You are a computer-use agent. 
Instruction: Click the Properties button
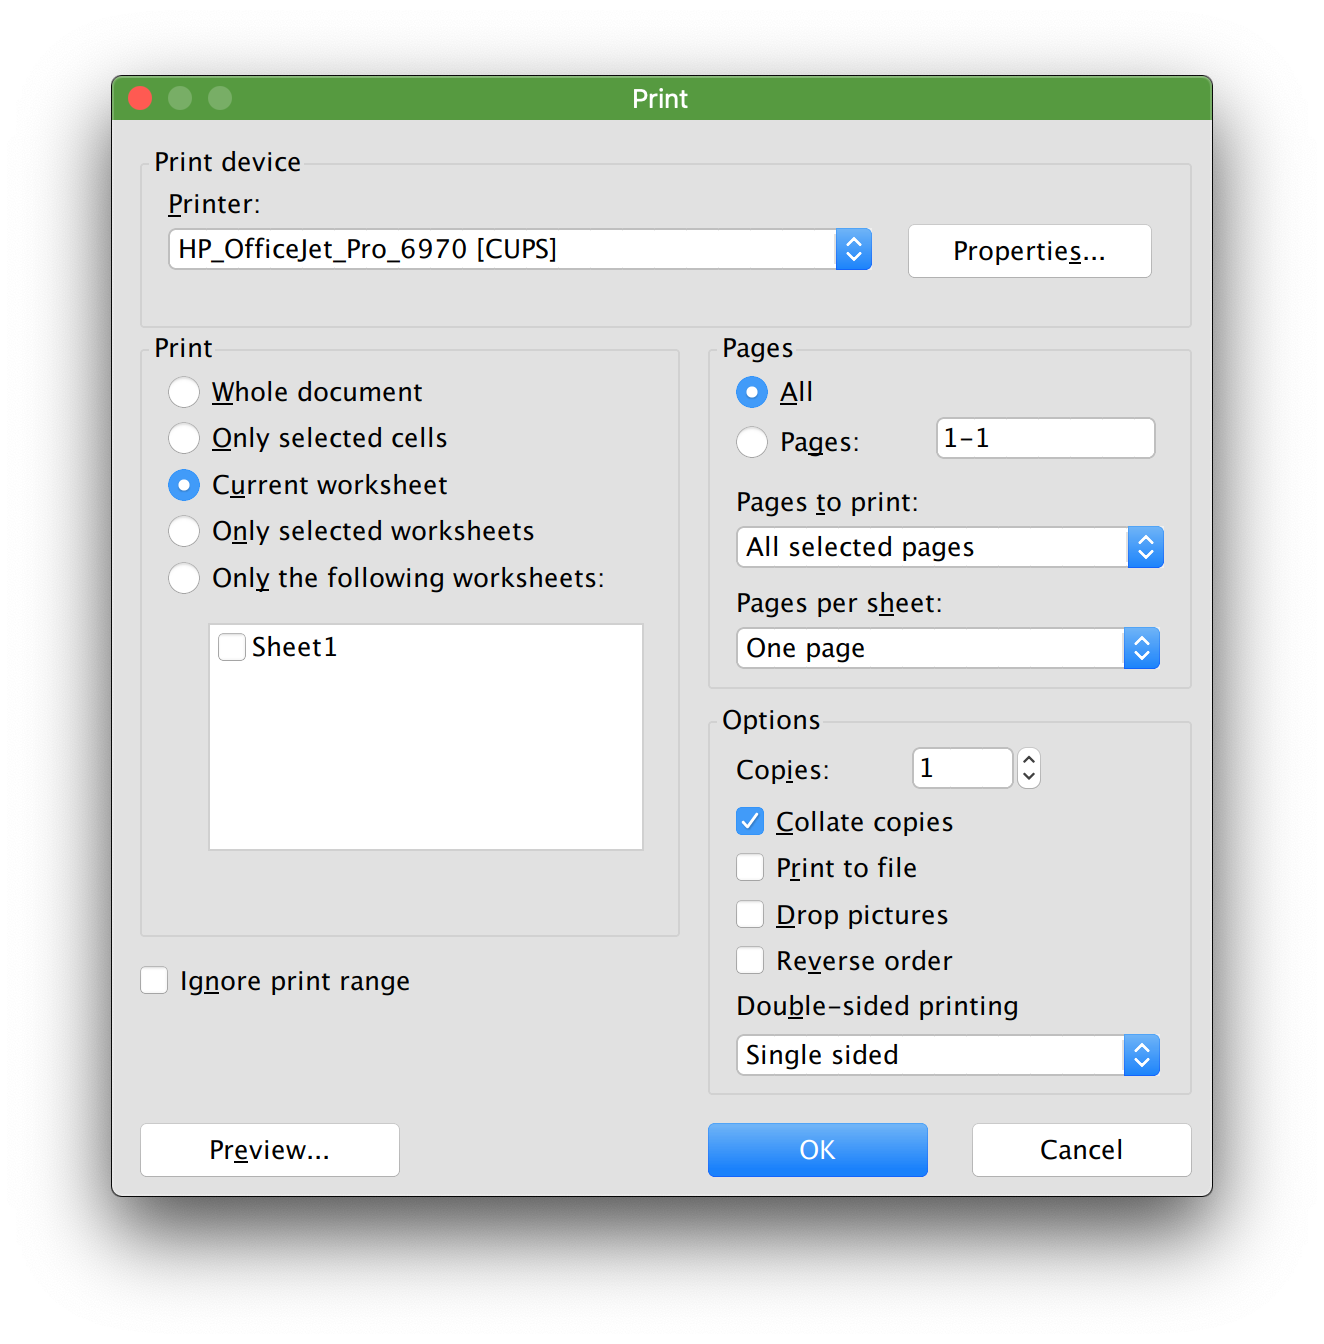(x=1029, y=251)
